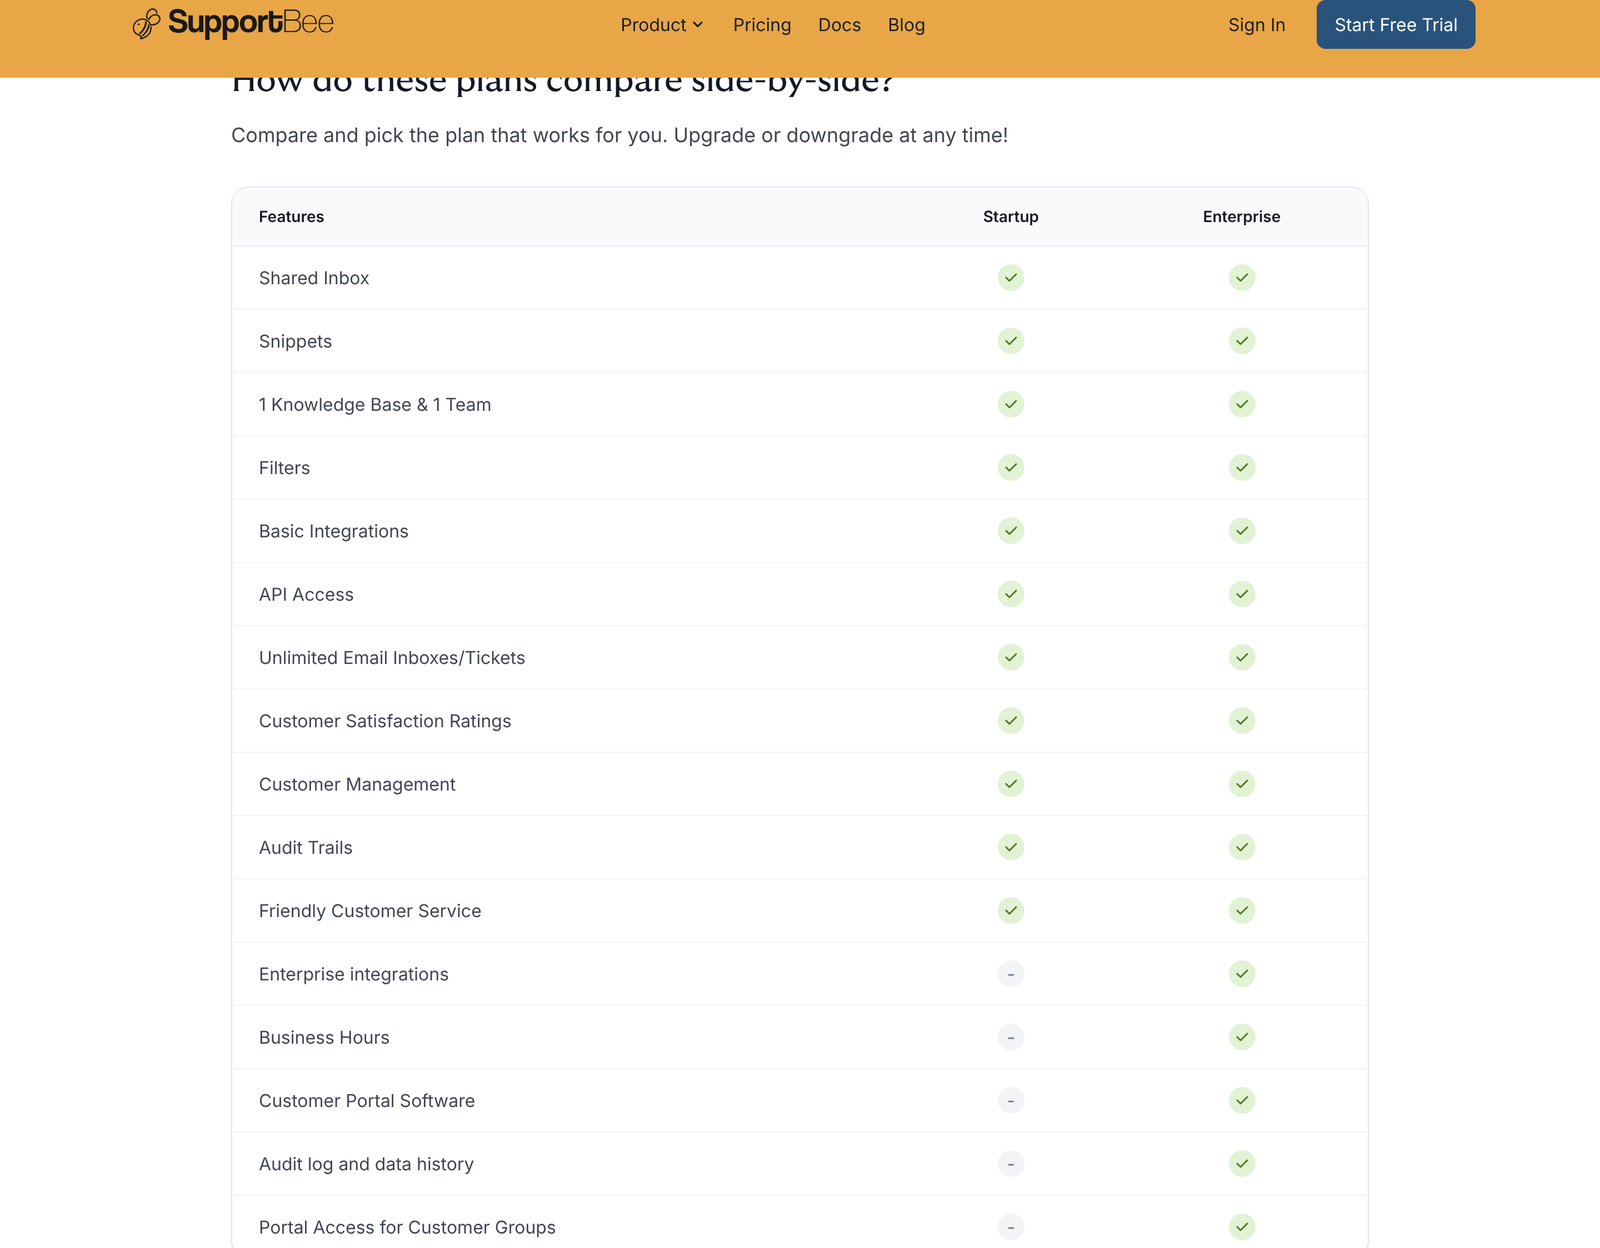The width and height of the screenshot is (1600, 1248).
Task: Click Startup checkmark for Knowledge Base row
Action: point(1011,404)
